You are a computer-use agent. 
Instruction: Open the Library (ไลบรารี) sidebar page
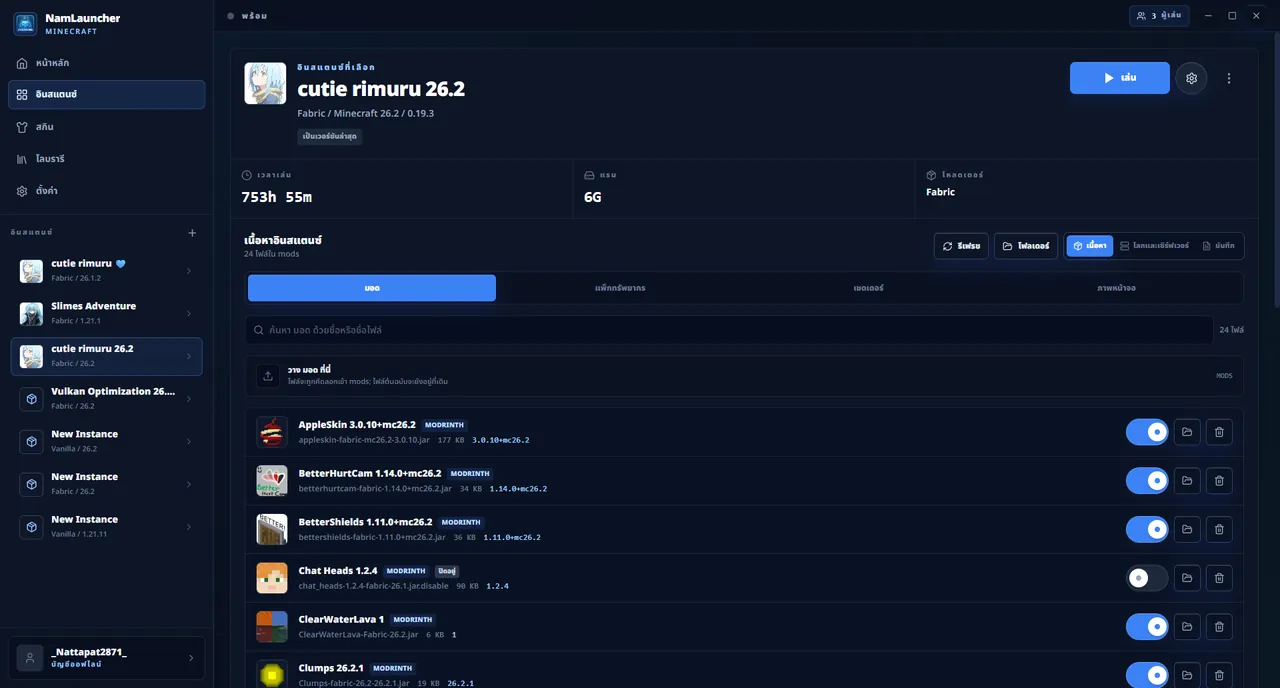pyautogui.click(x=107, y=159)
